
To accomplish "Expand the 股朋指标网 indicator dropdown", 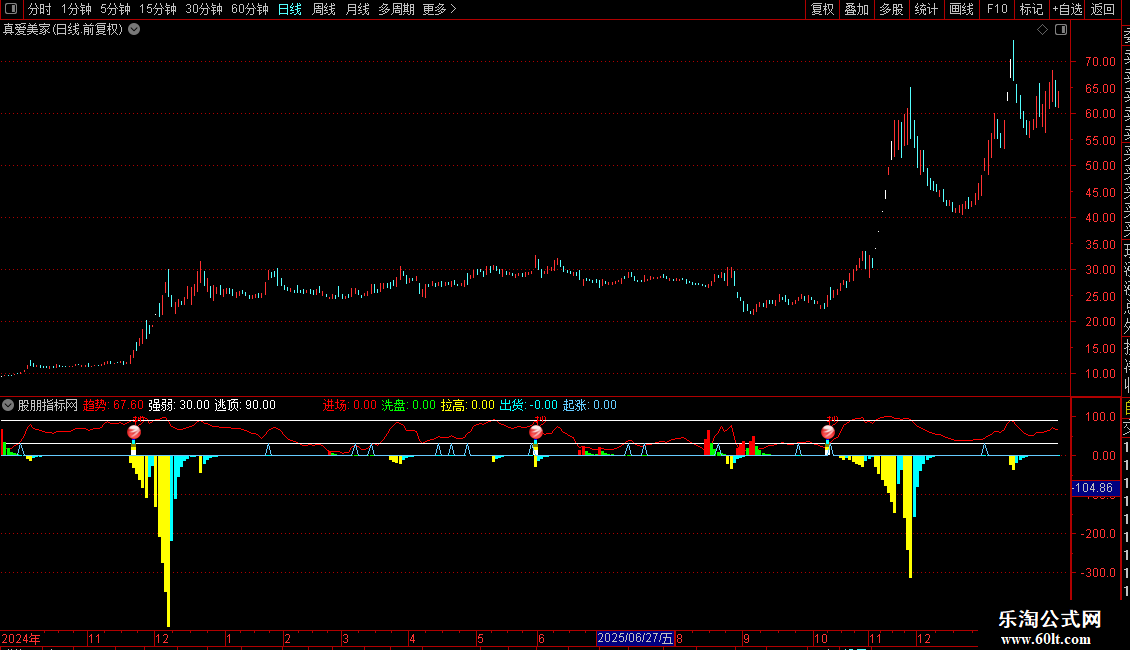I will point(8,405).
